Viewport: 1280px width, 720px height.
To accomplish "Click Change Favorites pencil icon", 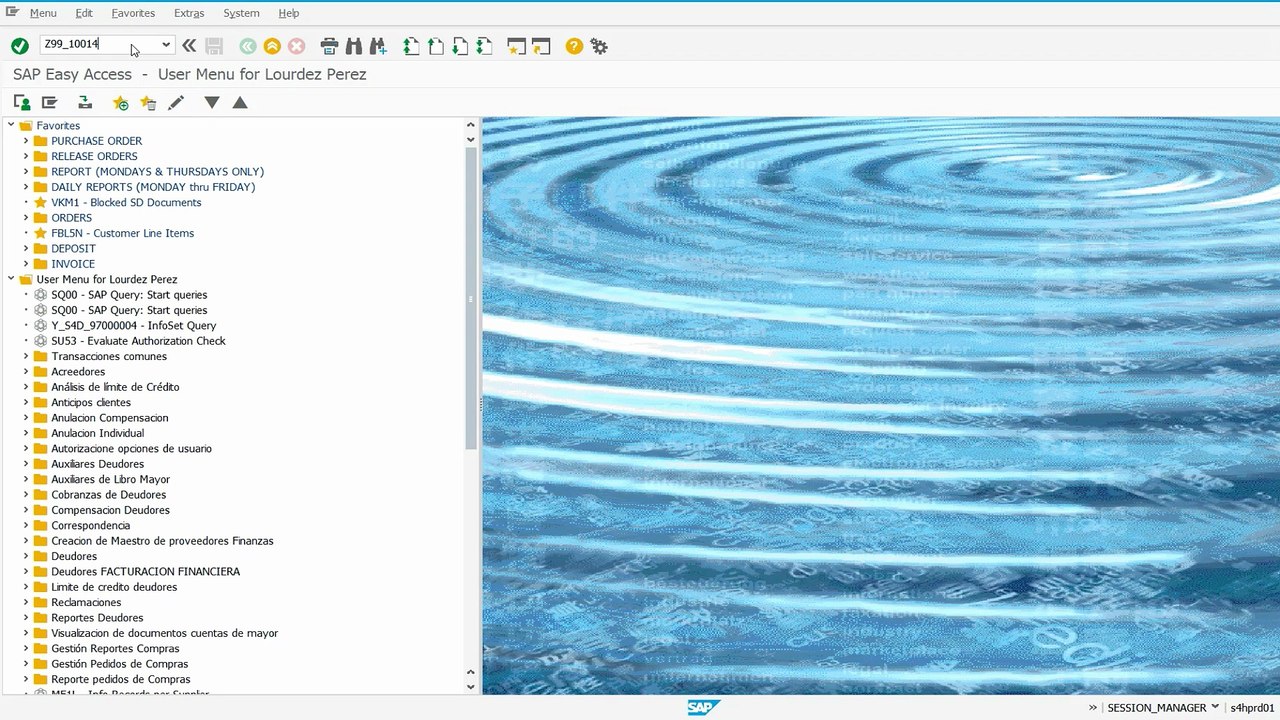I will click(x=176, y=103).
